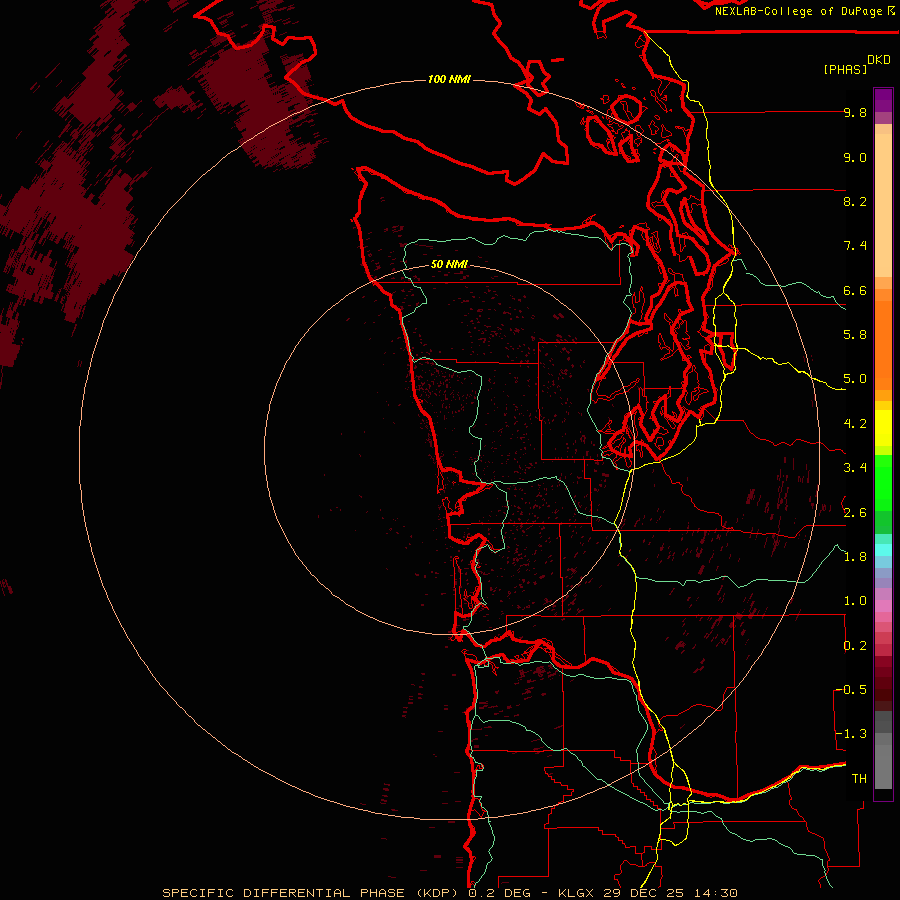Click the 2.6 scale value
The height and width of the screenshot is (900, 900).
click(855, 513)
